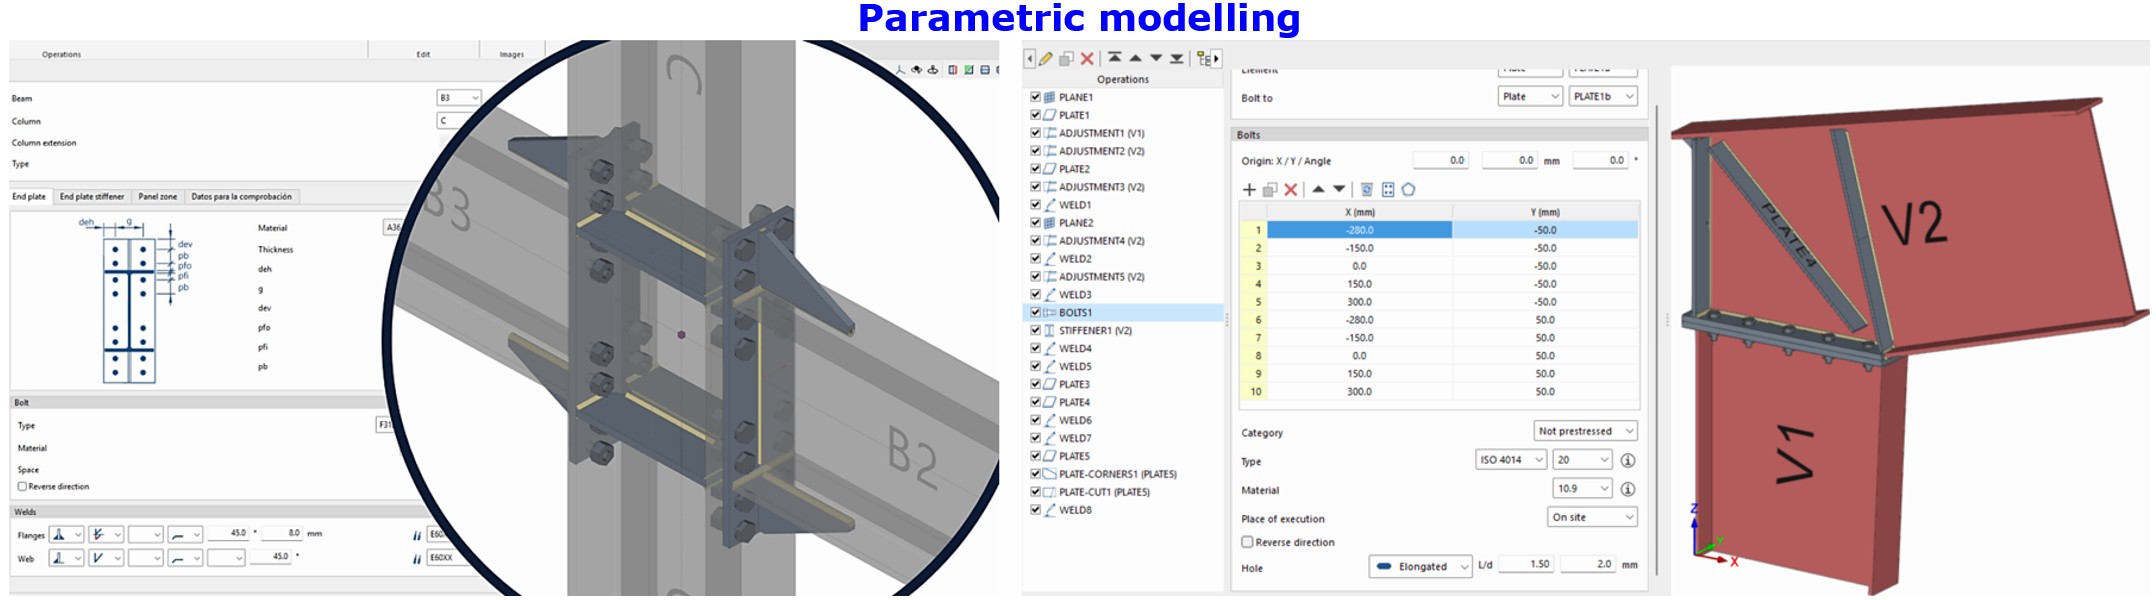2156x600 pixels.
Task: Click the duplicate bolt row icon
Action: tap(1270, 189)
